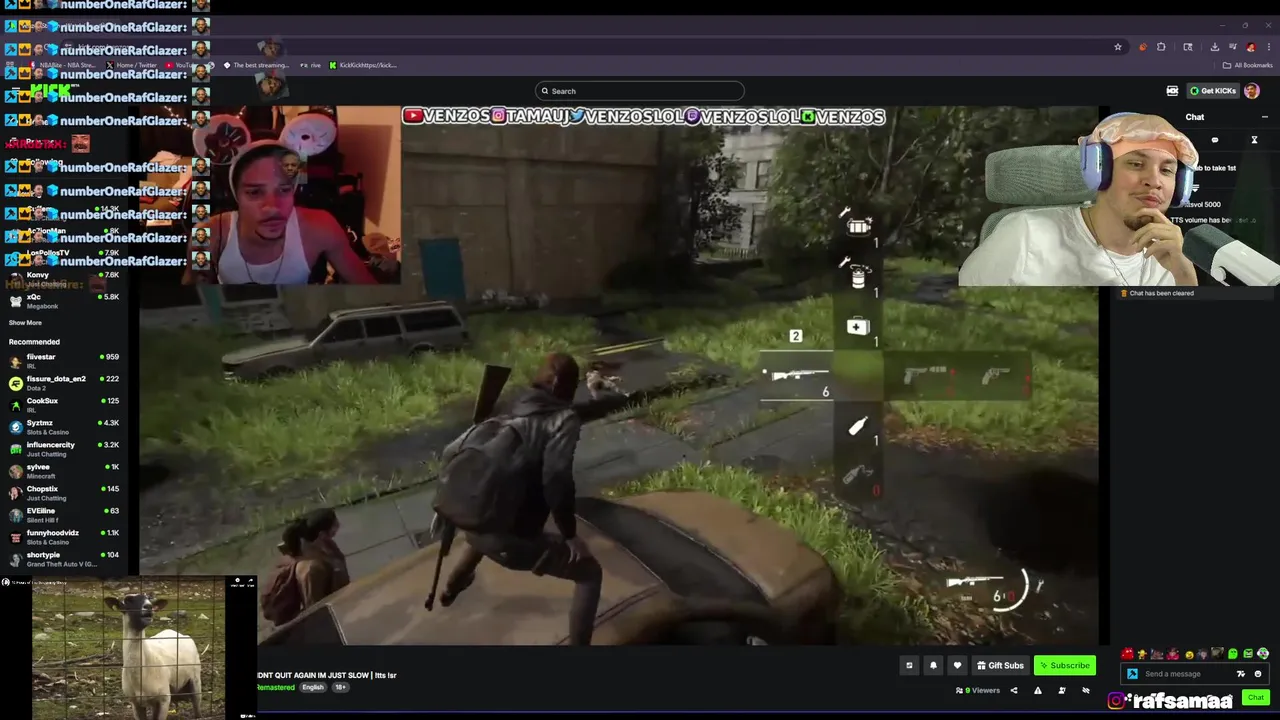
Task: Open the browser downloads icon
Action: click(x=1214, y=47)
